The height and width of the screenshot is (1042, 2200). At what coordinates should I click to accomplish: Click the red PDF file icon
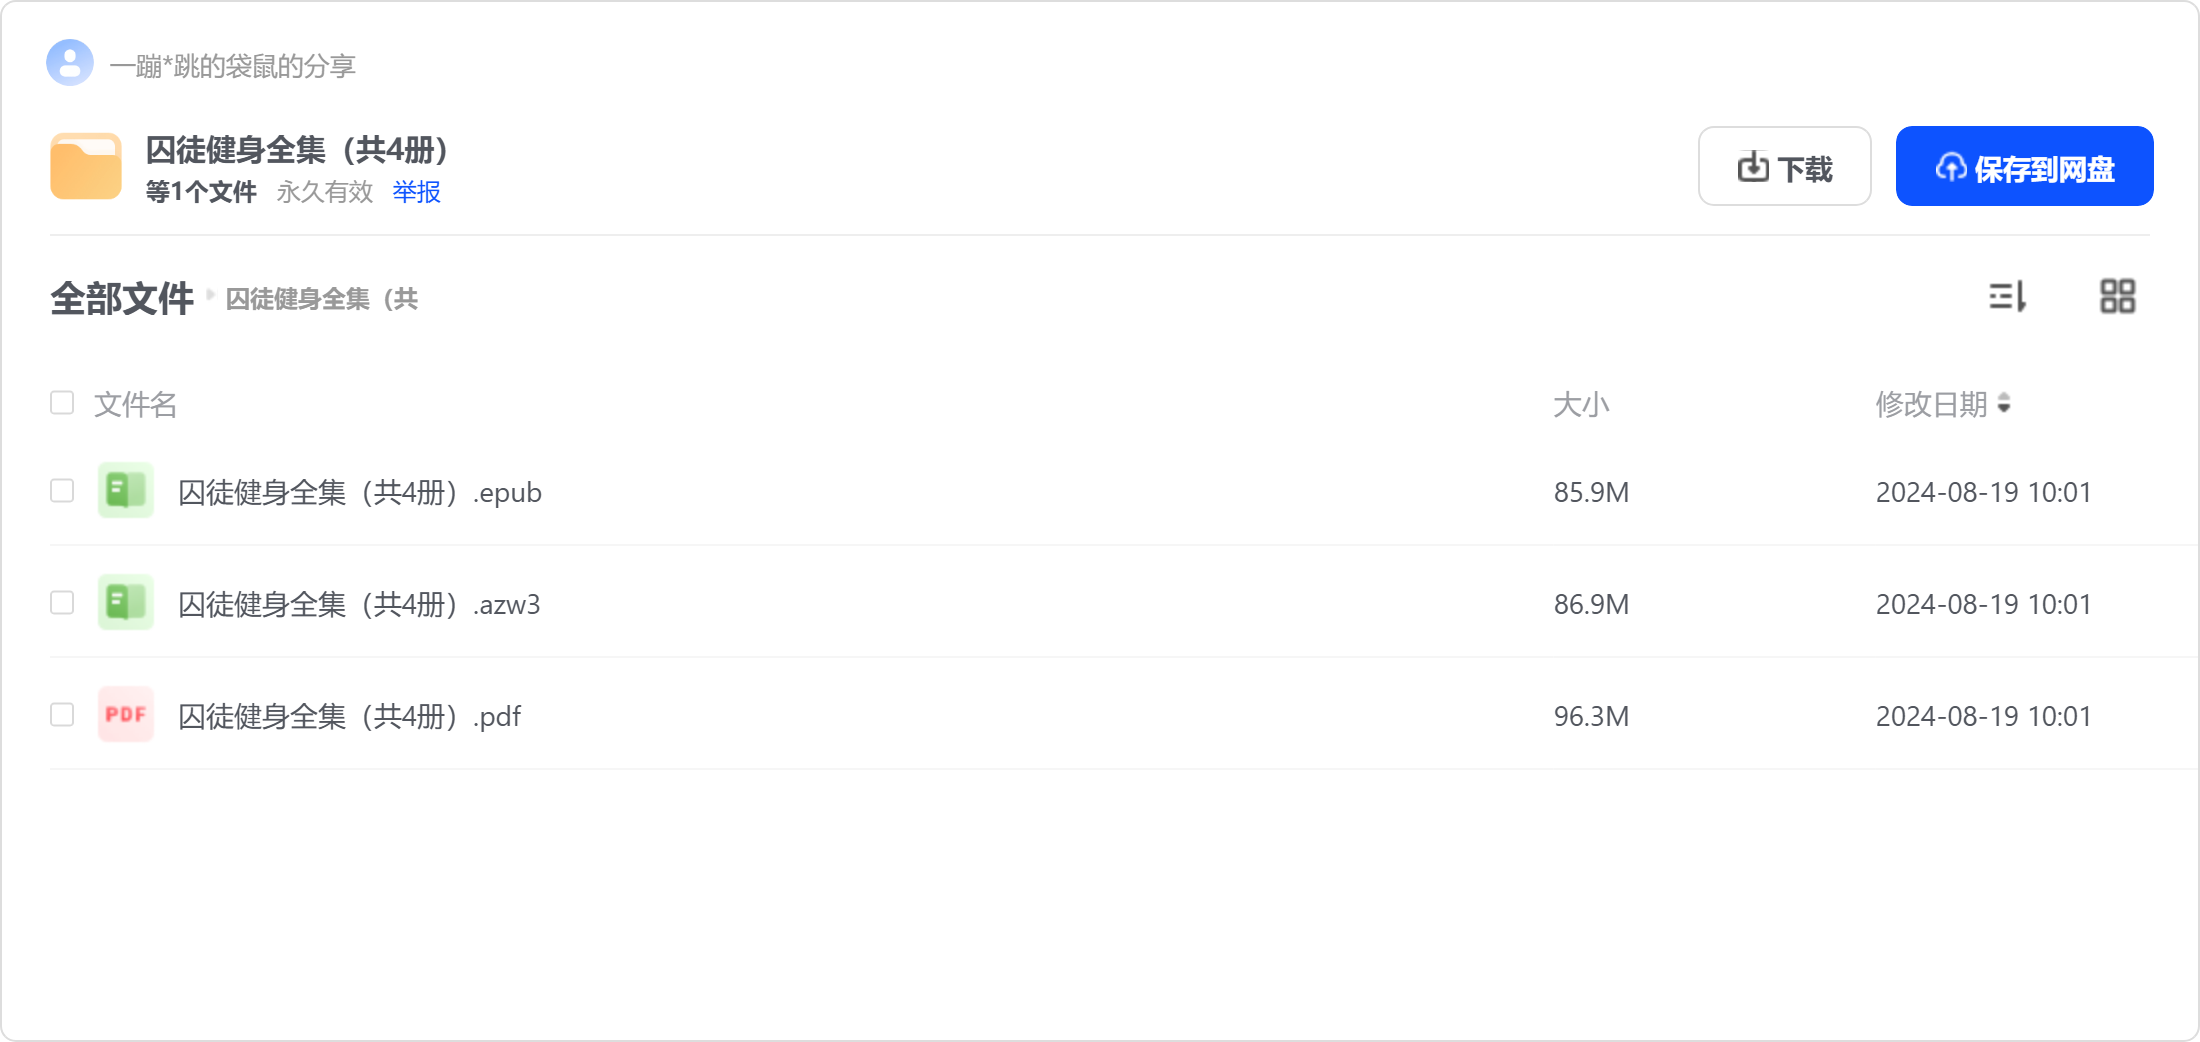tap(126, 714)
